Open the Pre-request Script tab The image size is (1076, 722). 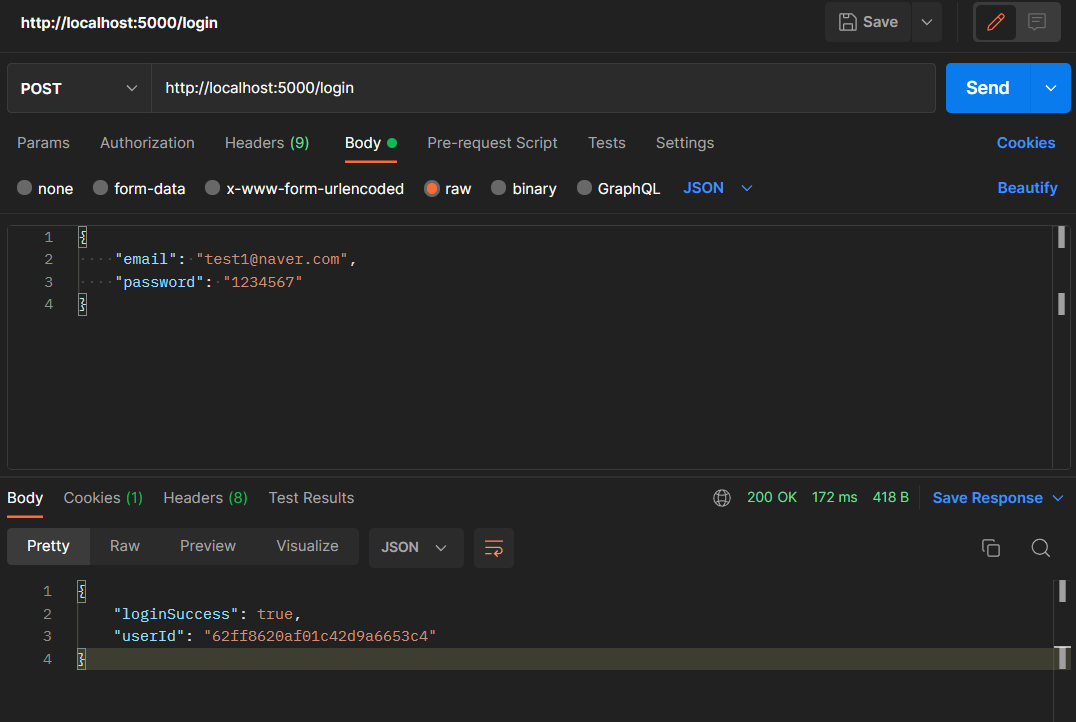pyautogui.click(x=492, y=143)
